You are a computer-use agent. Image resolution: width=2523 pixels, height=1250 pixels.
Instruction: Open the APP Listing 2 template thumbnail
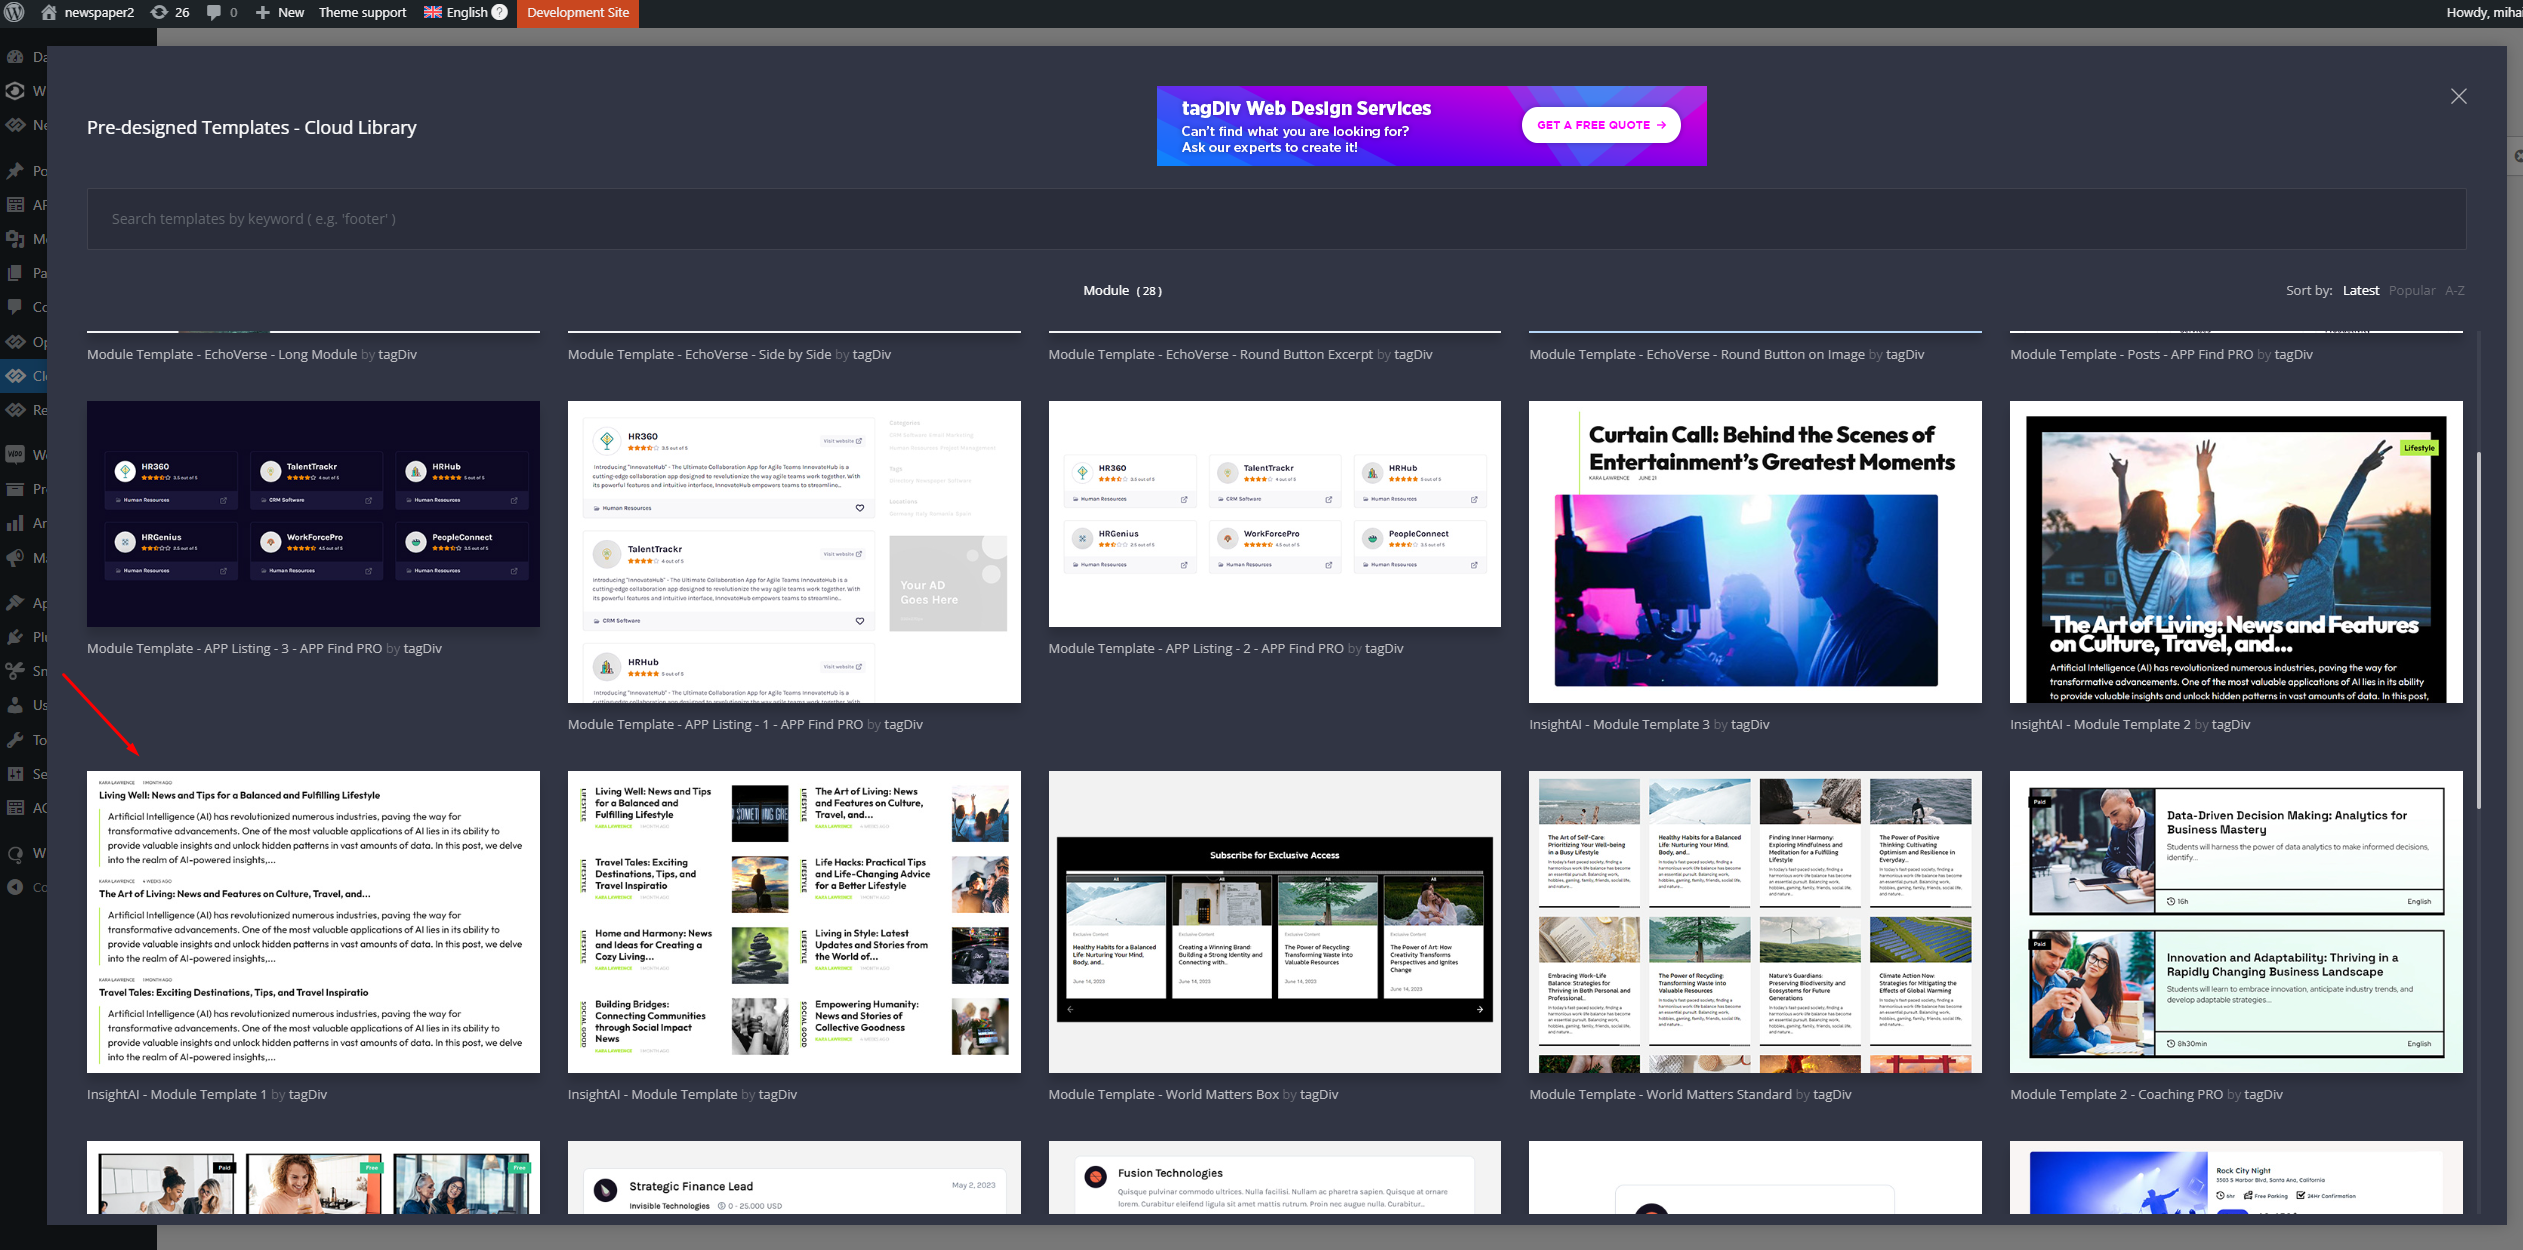[1274, 514]
